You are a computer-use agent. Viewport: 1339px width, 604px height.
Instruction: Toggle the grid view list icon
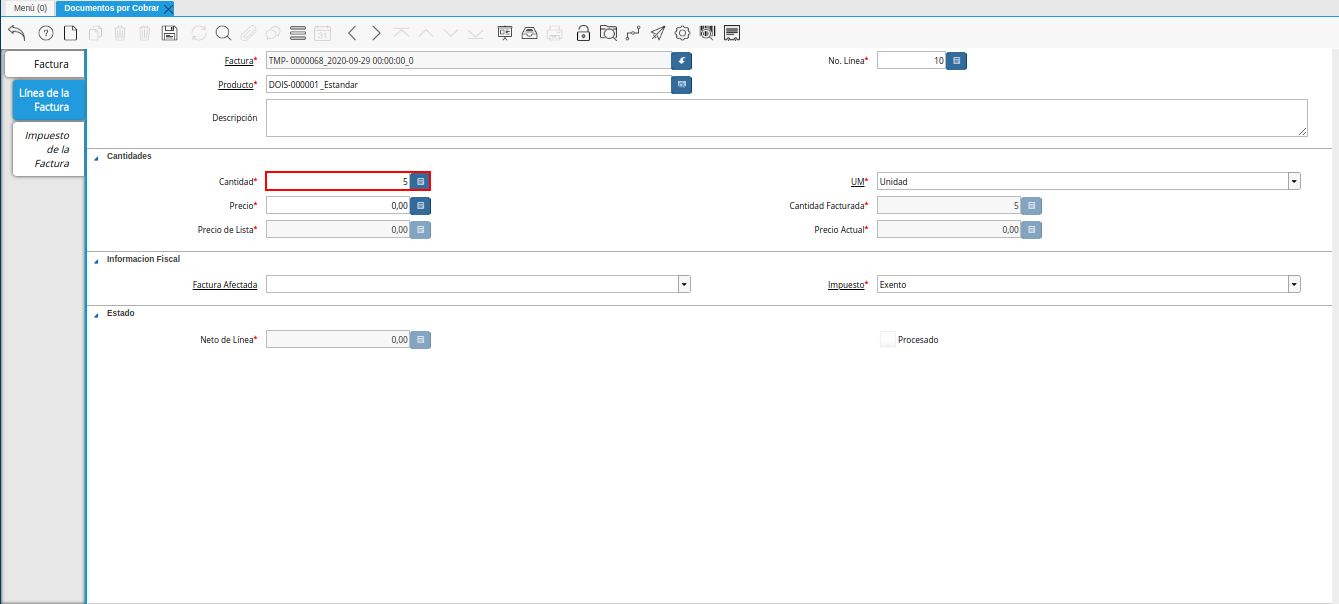[x=297, y=33]
